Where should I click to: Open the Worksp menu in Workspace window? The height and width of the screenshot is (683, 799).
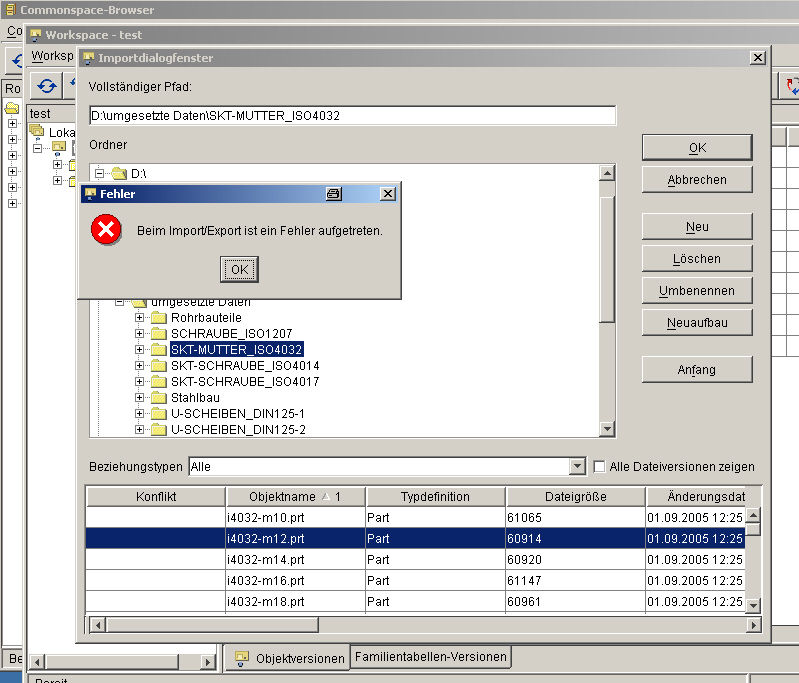[52, 56]
